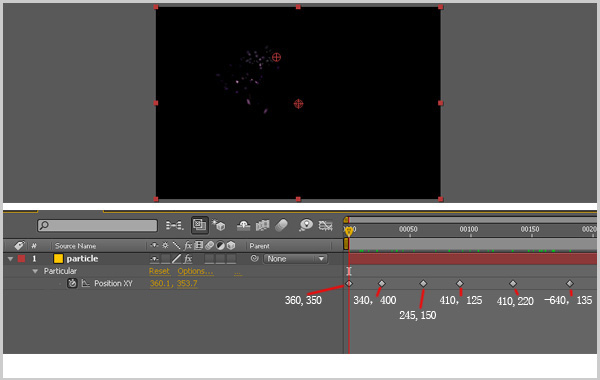Enable motion blur toolbar icon
This screenshot has height=380, width=600.
pyautogui.click(x=281, y=225)
